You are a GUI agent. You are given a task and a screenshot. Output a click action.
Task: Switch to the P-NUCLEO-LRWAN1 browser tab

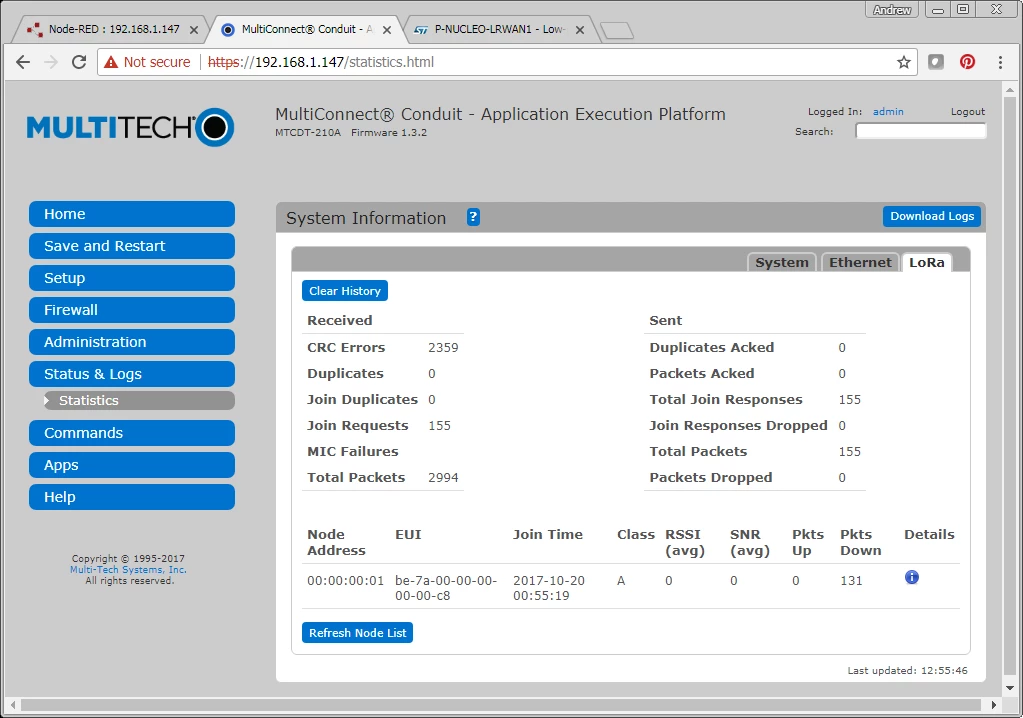[x=499, y=29]
